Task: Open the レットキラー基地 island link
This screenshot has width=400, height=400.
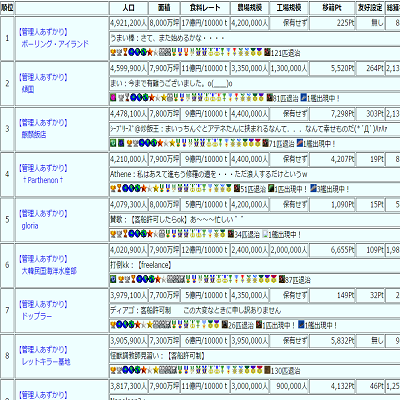Action: click(x=46, y=361)
